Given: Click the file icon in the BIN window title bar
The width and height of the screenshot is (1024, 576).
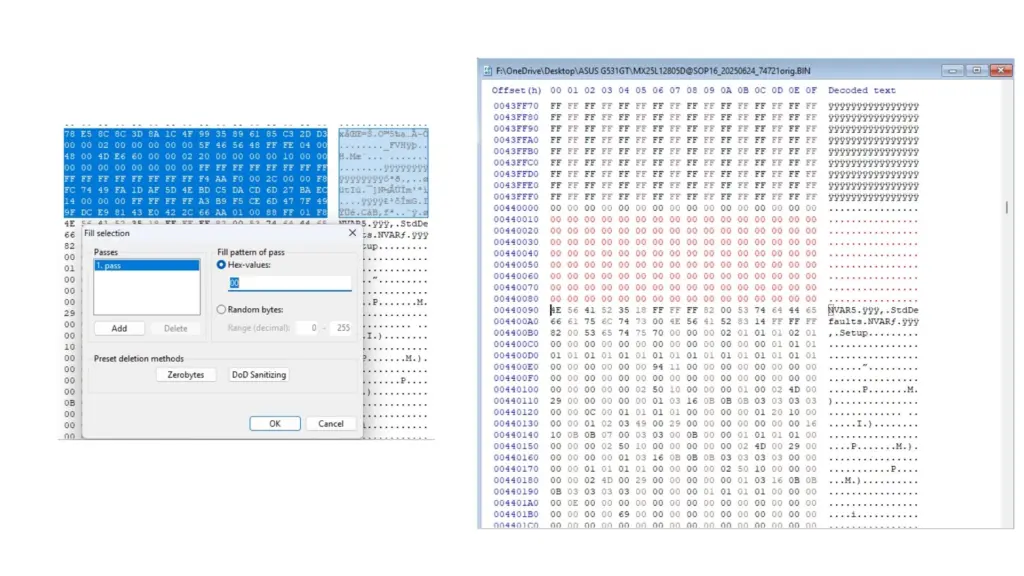Looking at the screenshot, I should tap(487, 71).
